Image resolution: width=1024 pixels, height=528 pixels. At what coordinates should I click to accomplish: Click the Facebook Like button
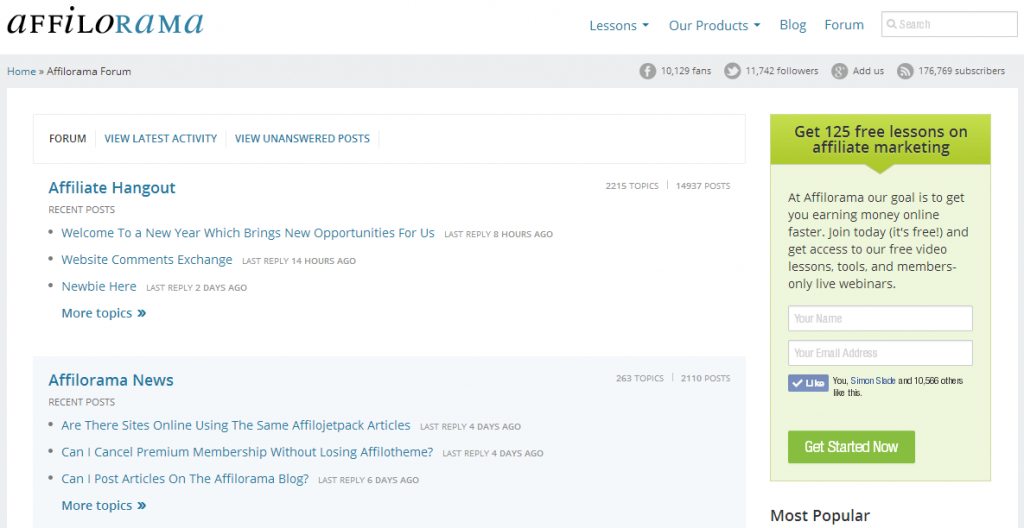pyautogui.click(x=808, y=383)
